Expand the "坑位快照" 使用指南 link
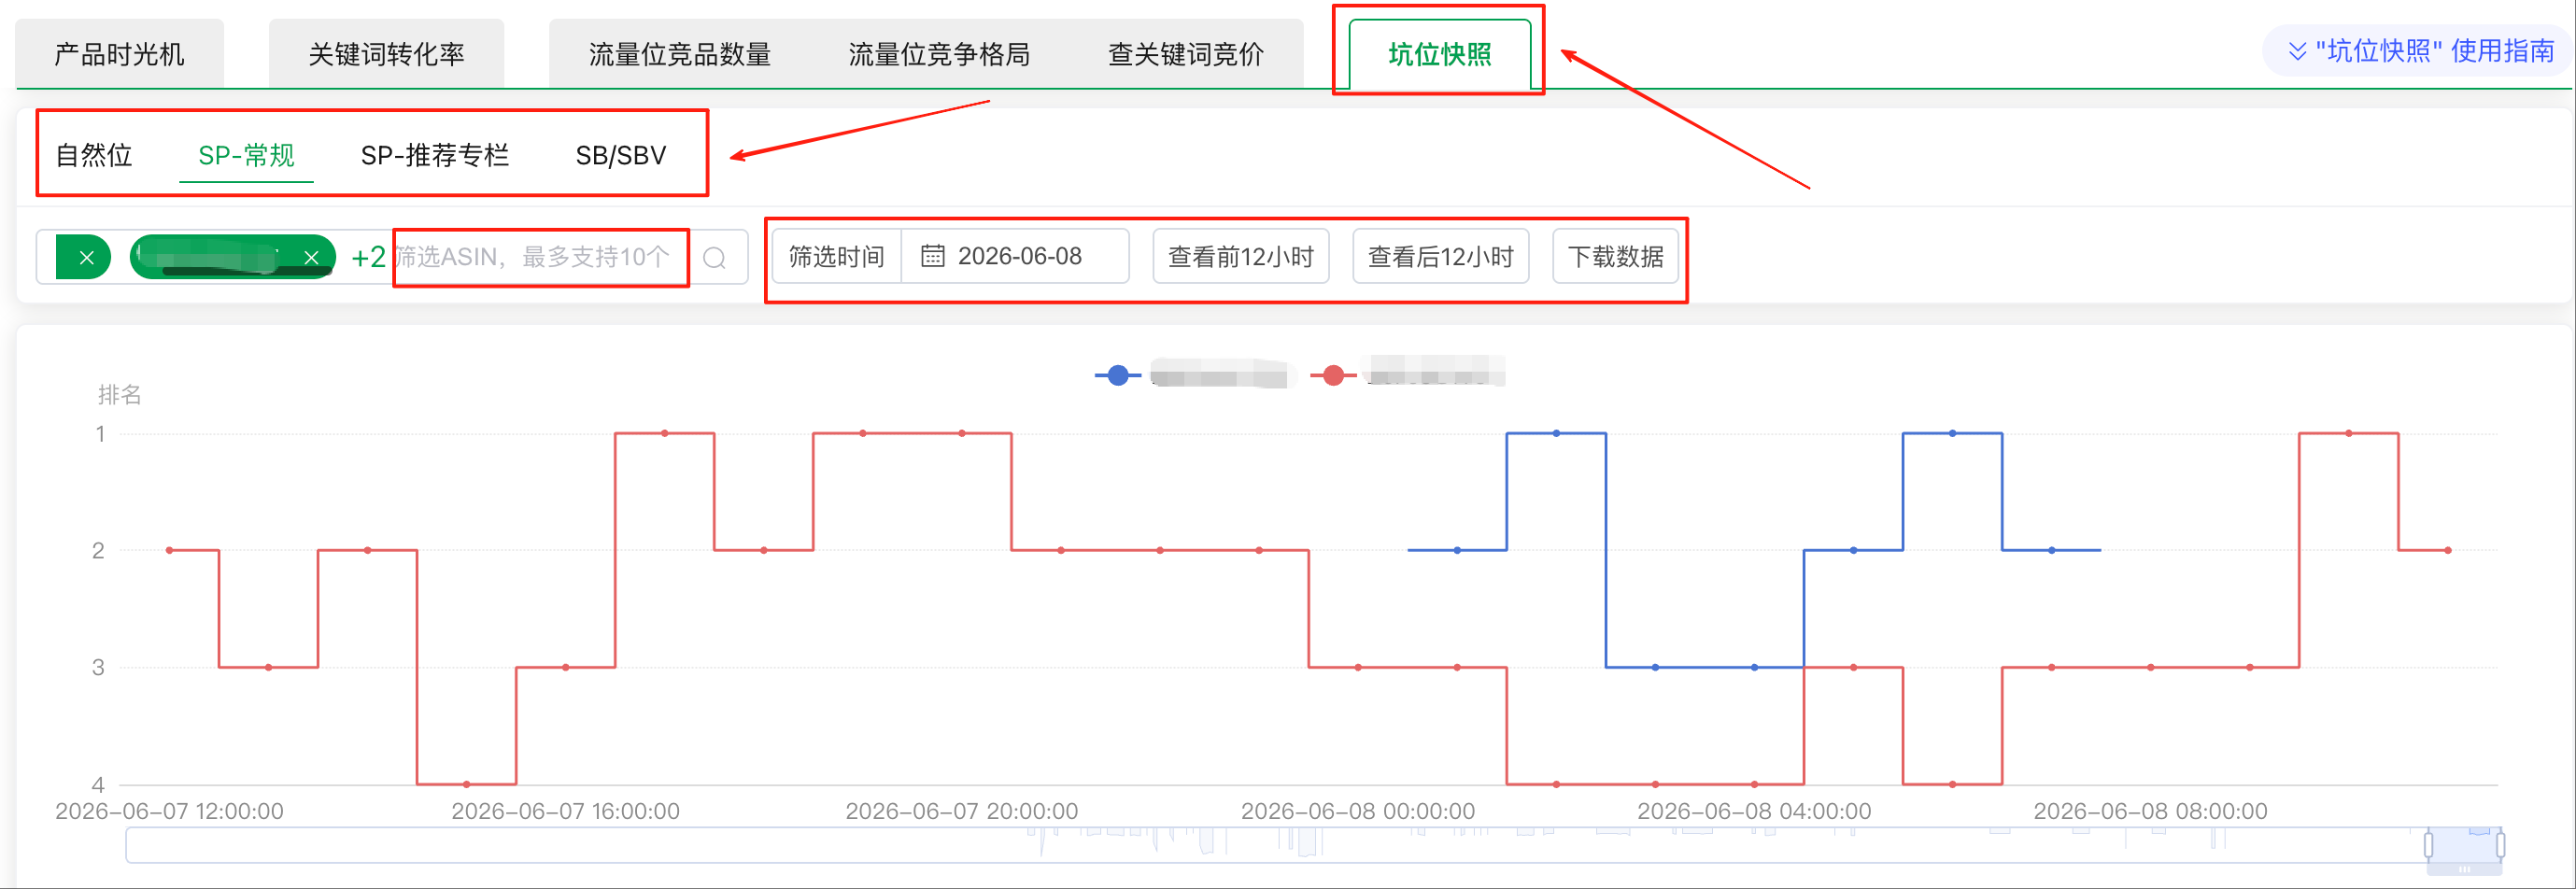The height and width of the screenshot is (889, 2576). point(2421,51)
